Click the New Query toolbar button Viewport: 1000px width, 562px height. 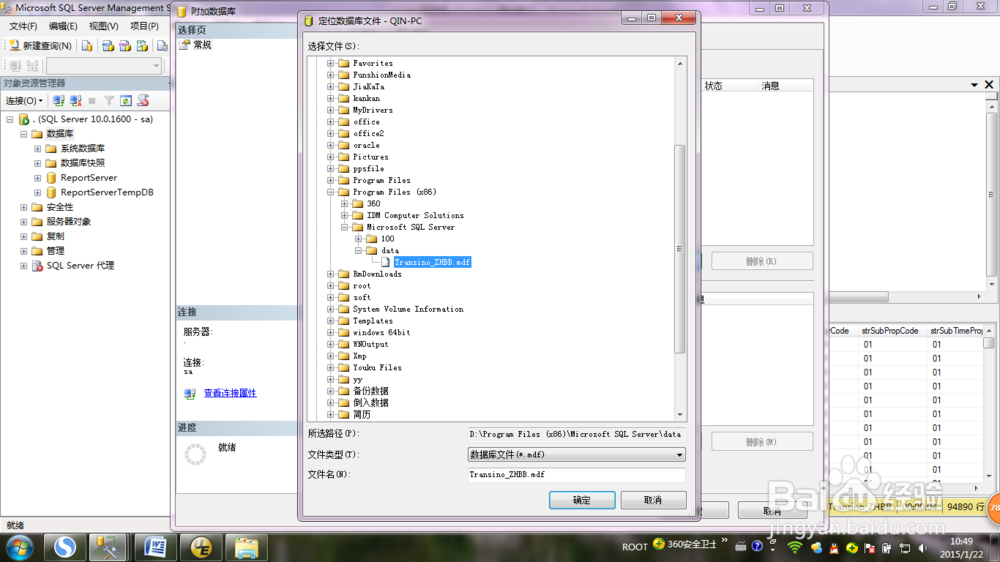coord(40,46)
